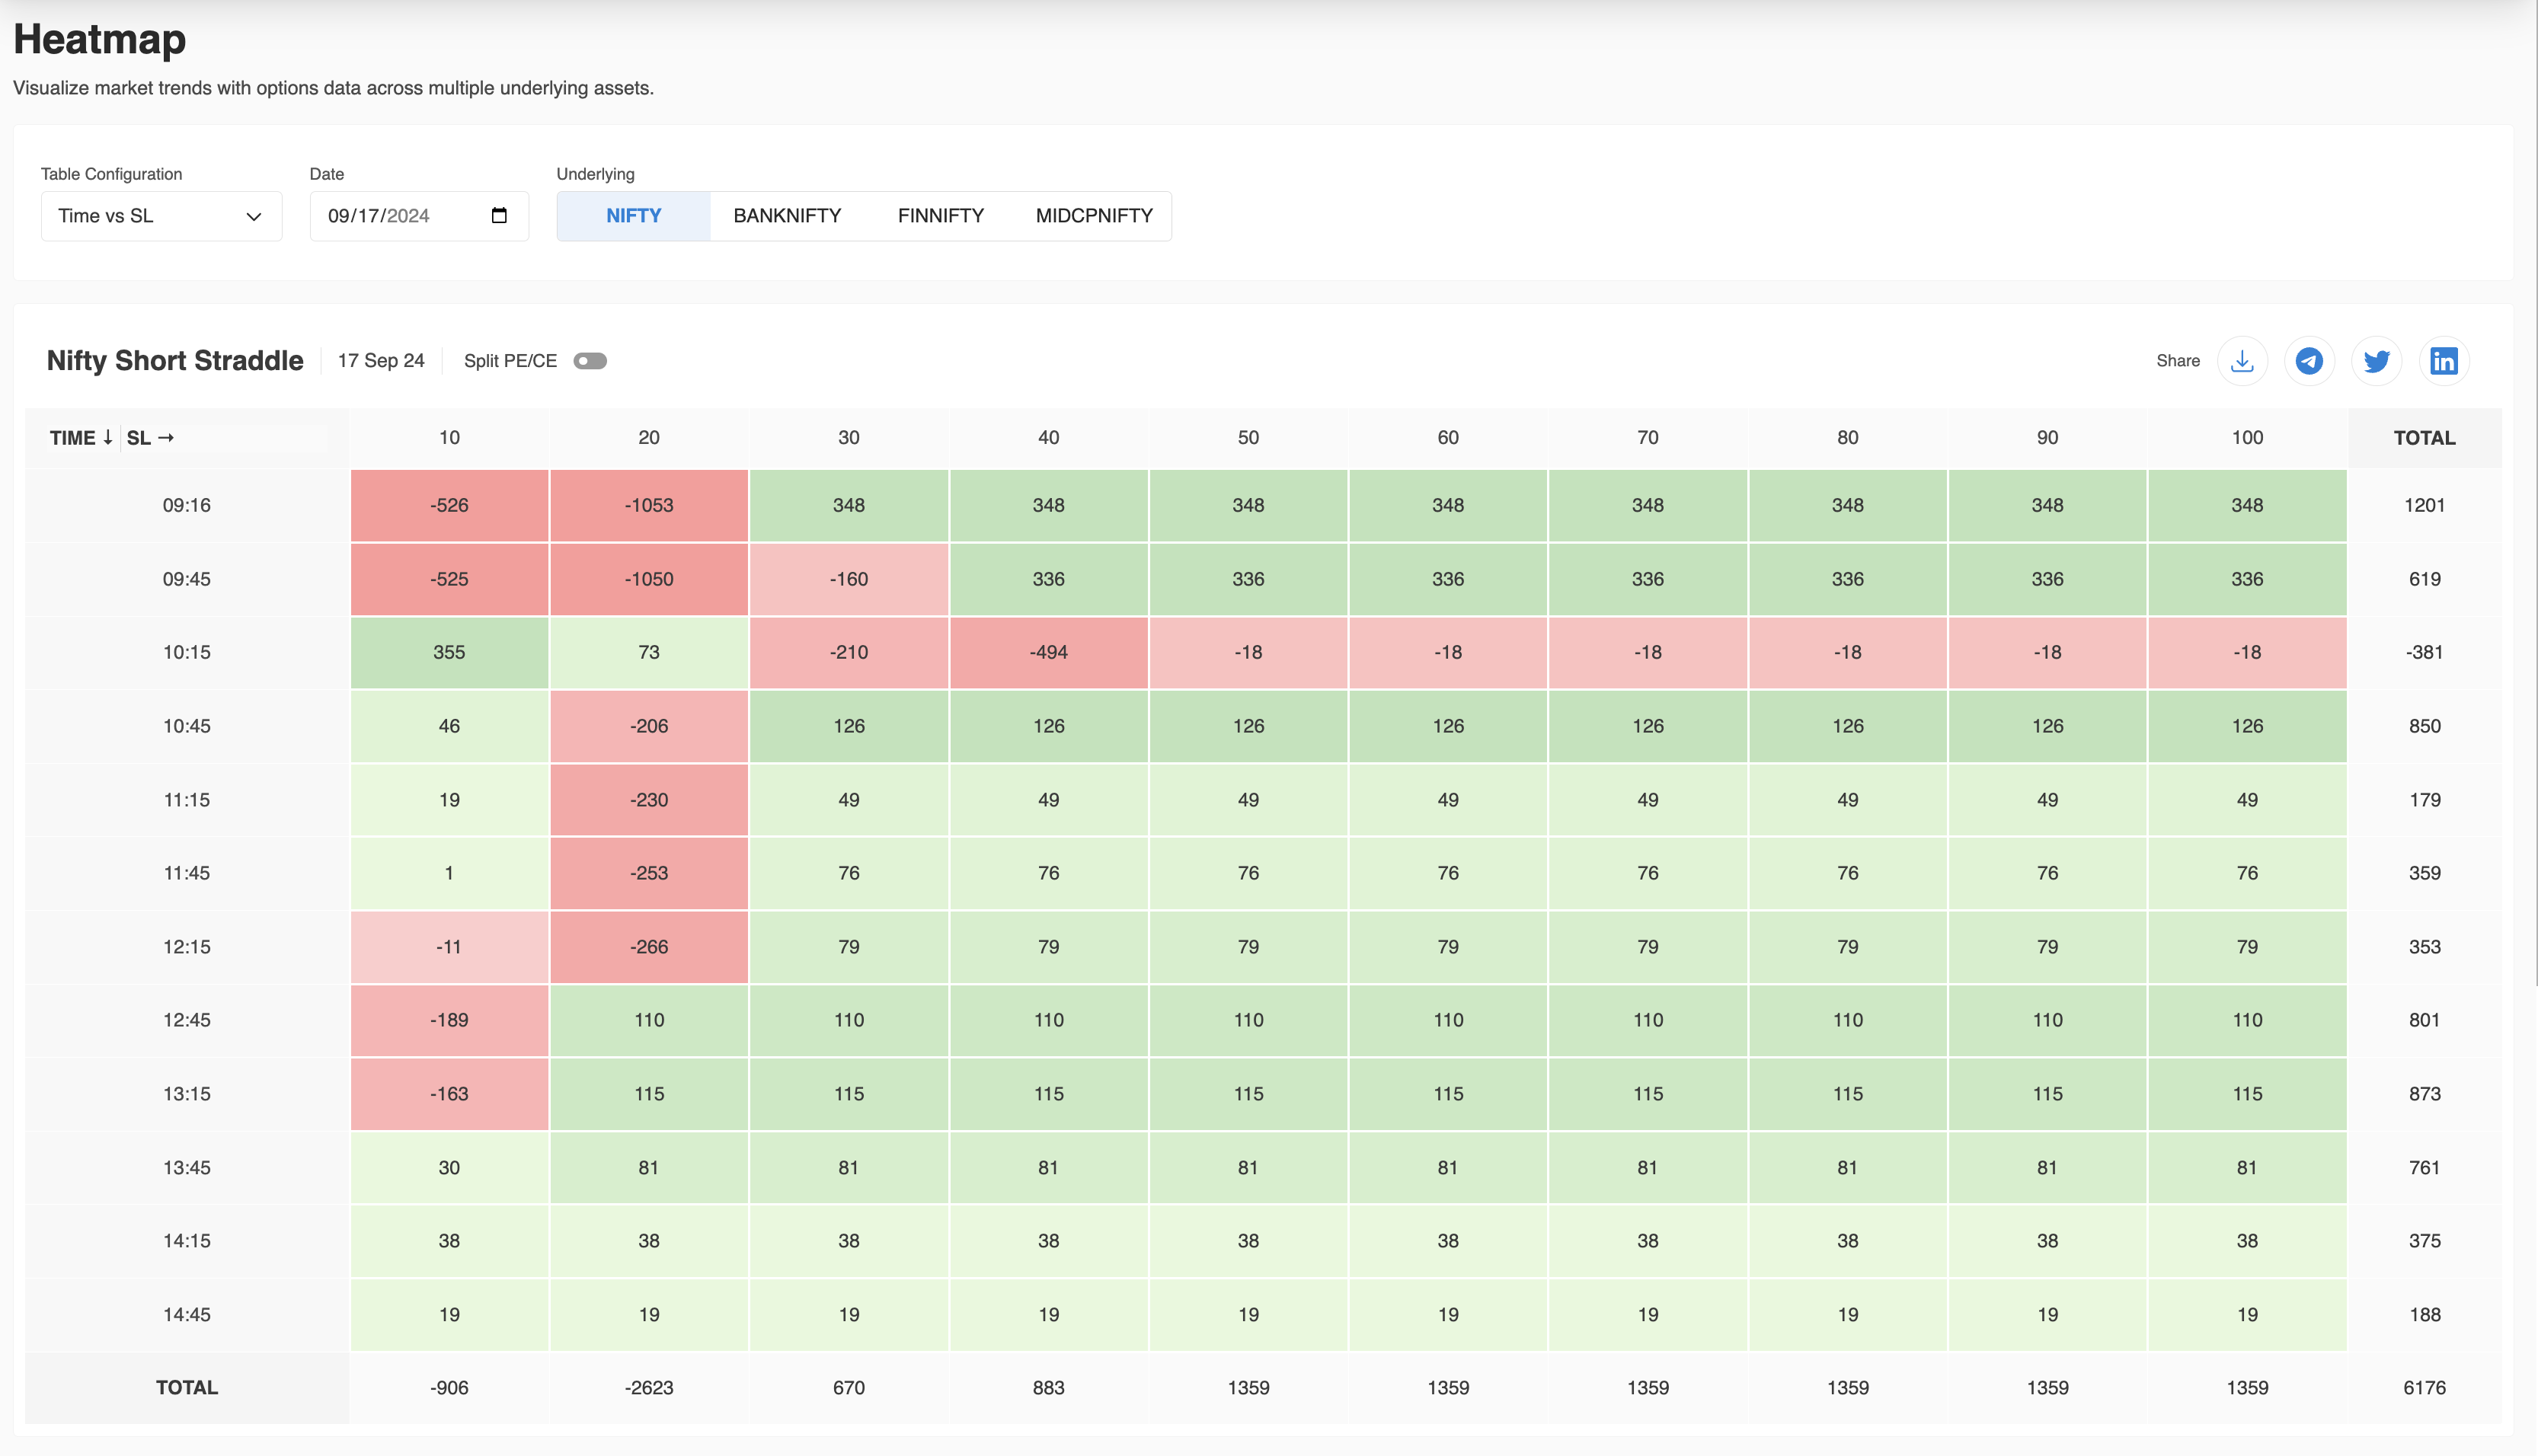The image size is (2538, 1456).
Task: Click the 73 cell in 10:15 row
Action: (x=649, y=652)
